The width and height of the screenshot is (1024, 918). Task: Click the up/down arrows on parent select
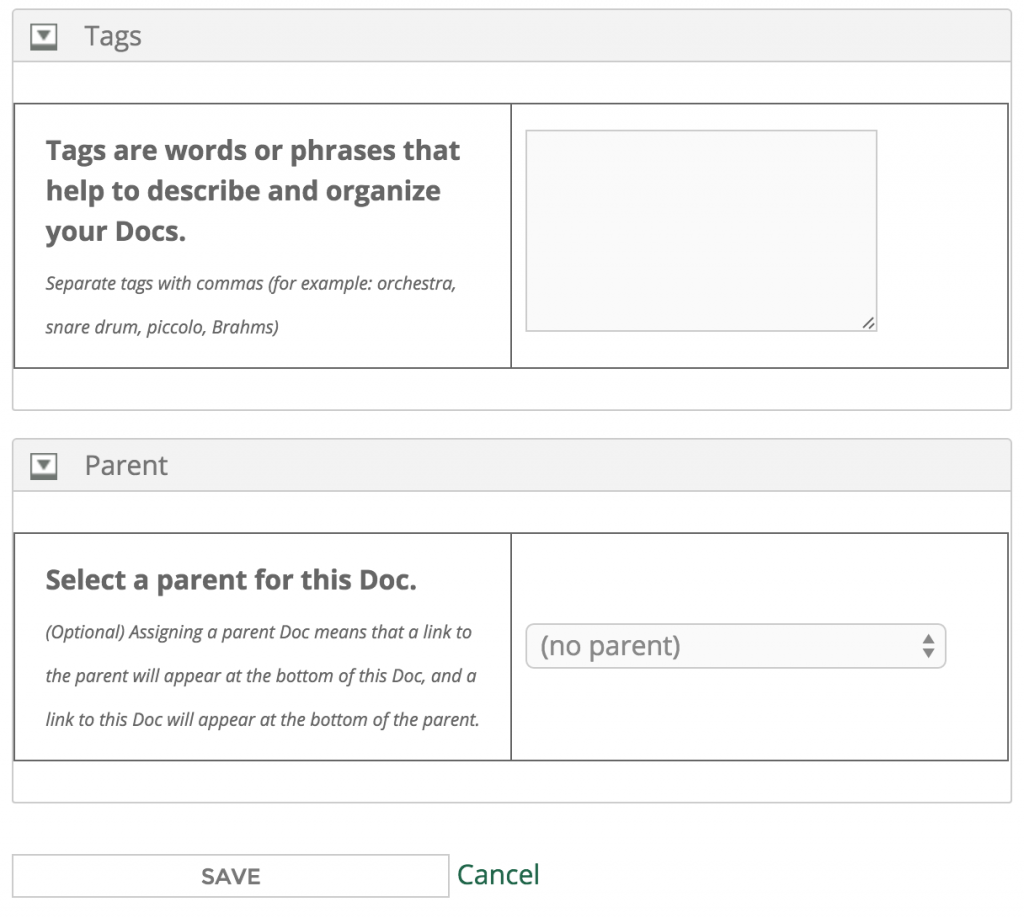[928, 646]
